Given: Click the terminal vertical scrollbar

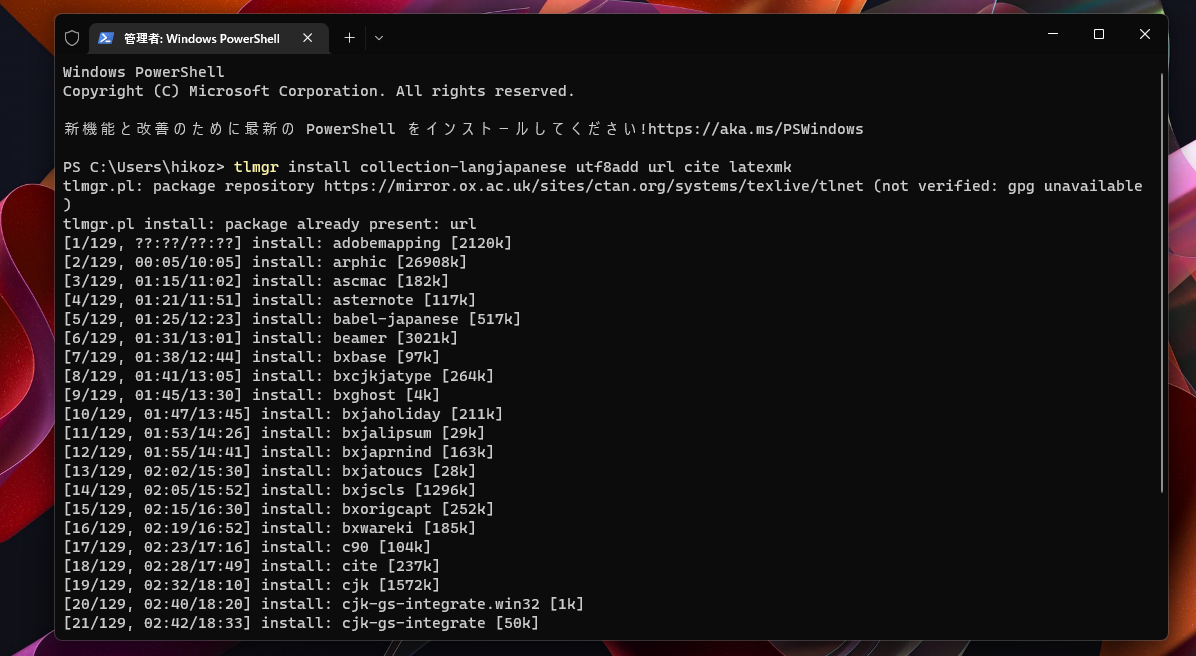Looking at the screenshot, I should pyautogui.click(x=1162, y=282).
